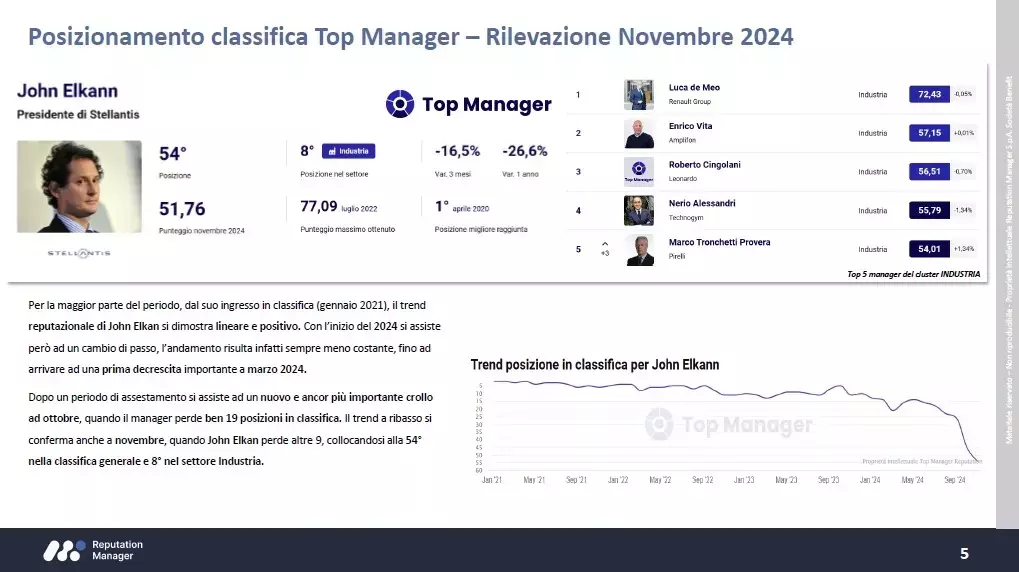Click the Pirelli company label
This screenshot has height=572, width=1019.
coord(677,256)
